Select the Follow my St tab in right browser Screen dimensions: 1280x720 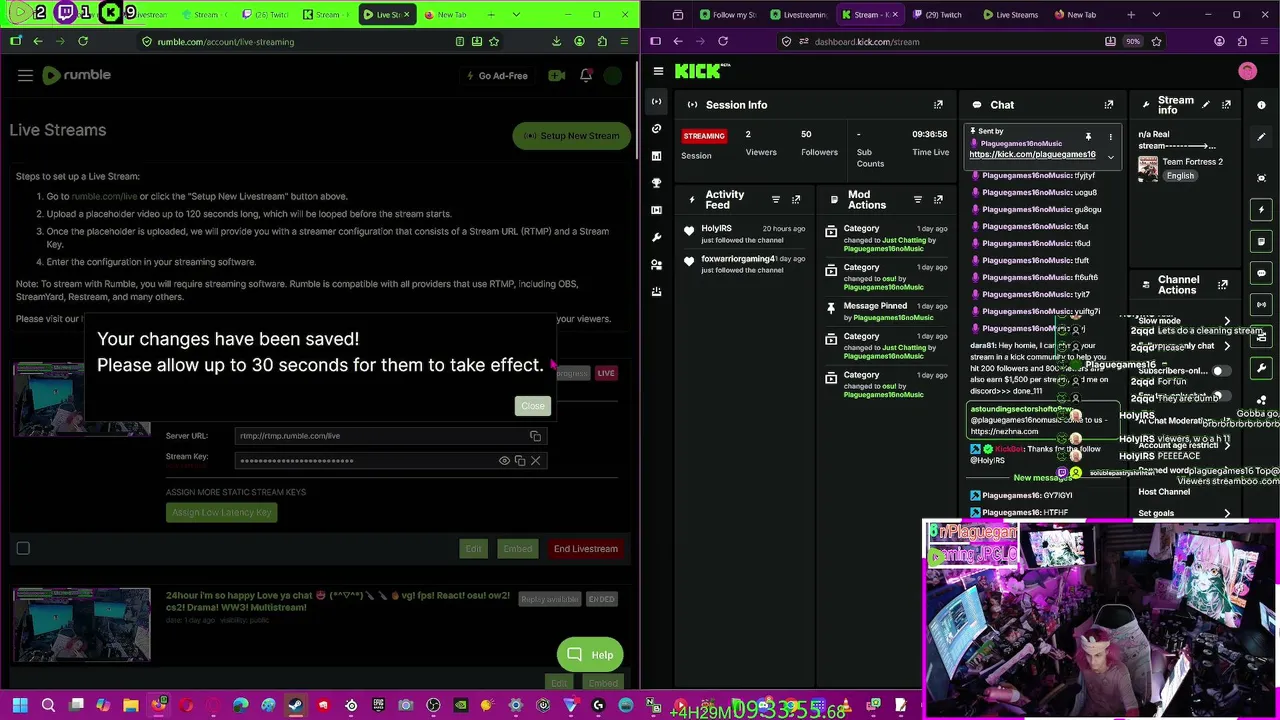pyautogui.click(x=728, y=15)
